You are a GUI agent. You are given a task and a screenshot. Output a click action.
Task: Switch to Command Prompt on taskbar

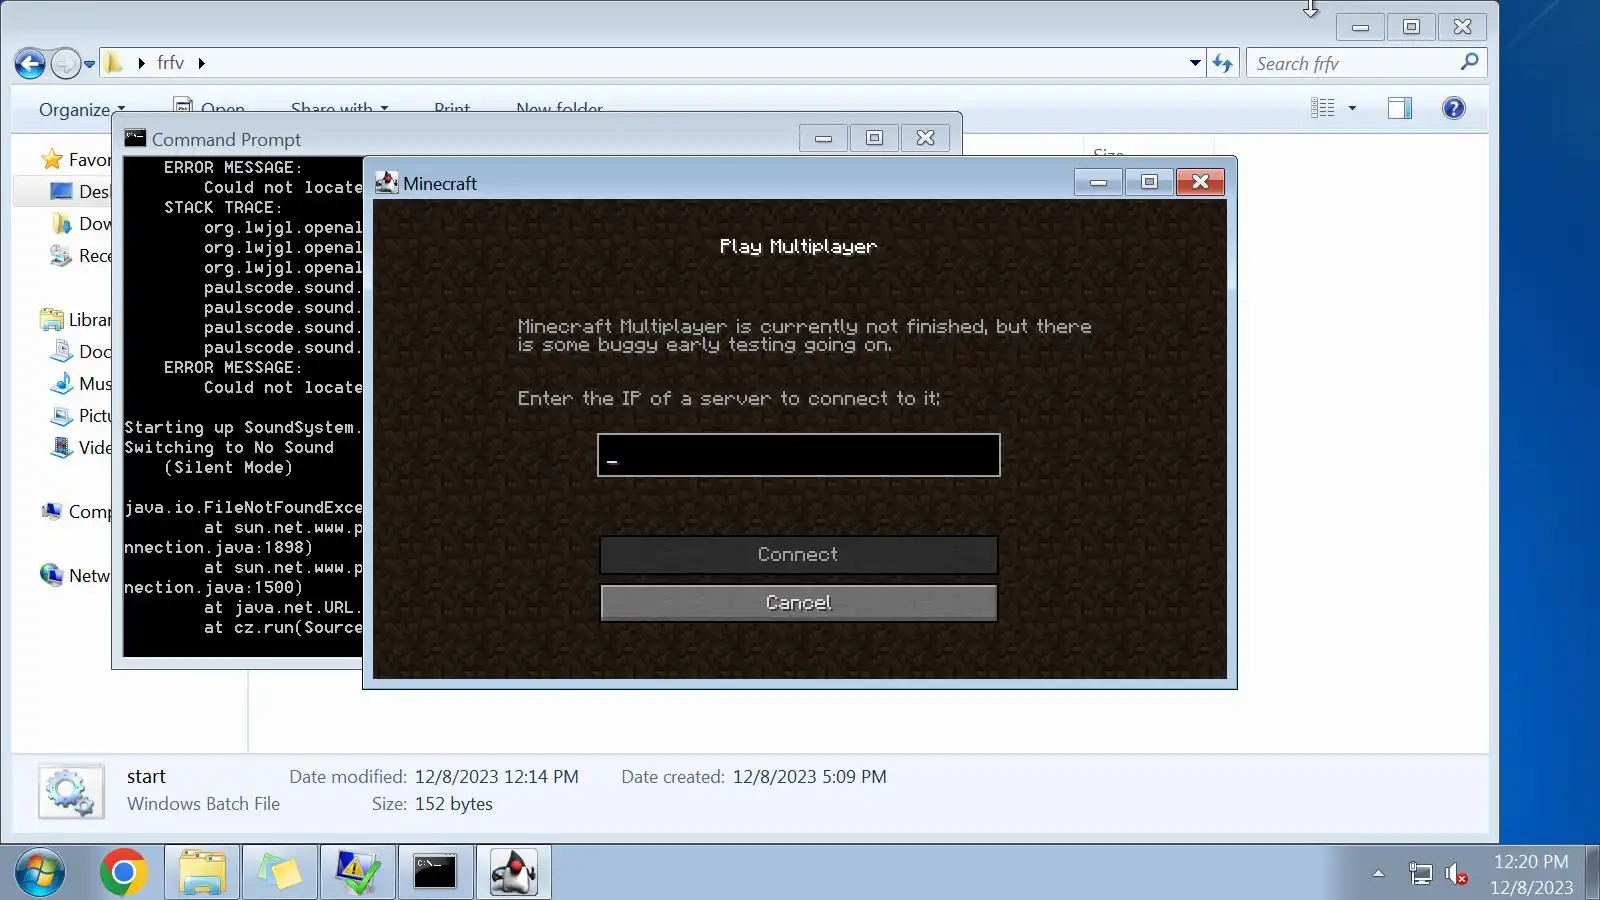(x=435, y=873)
